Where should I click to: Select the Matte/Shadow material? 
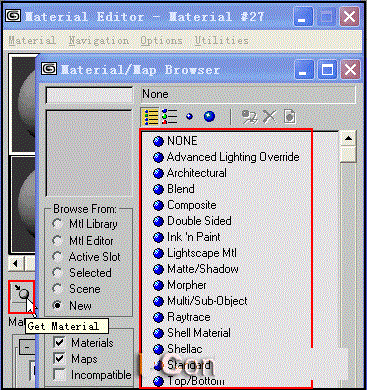(196, 269)
